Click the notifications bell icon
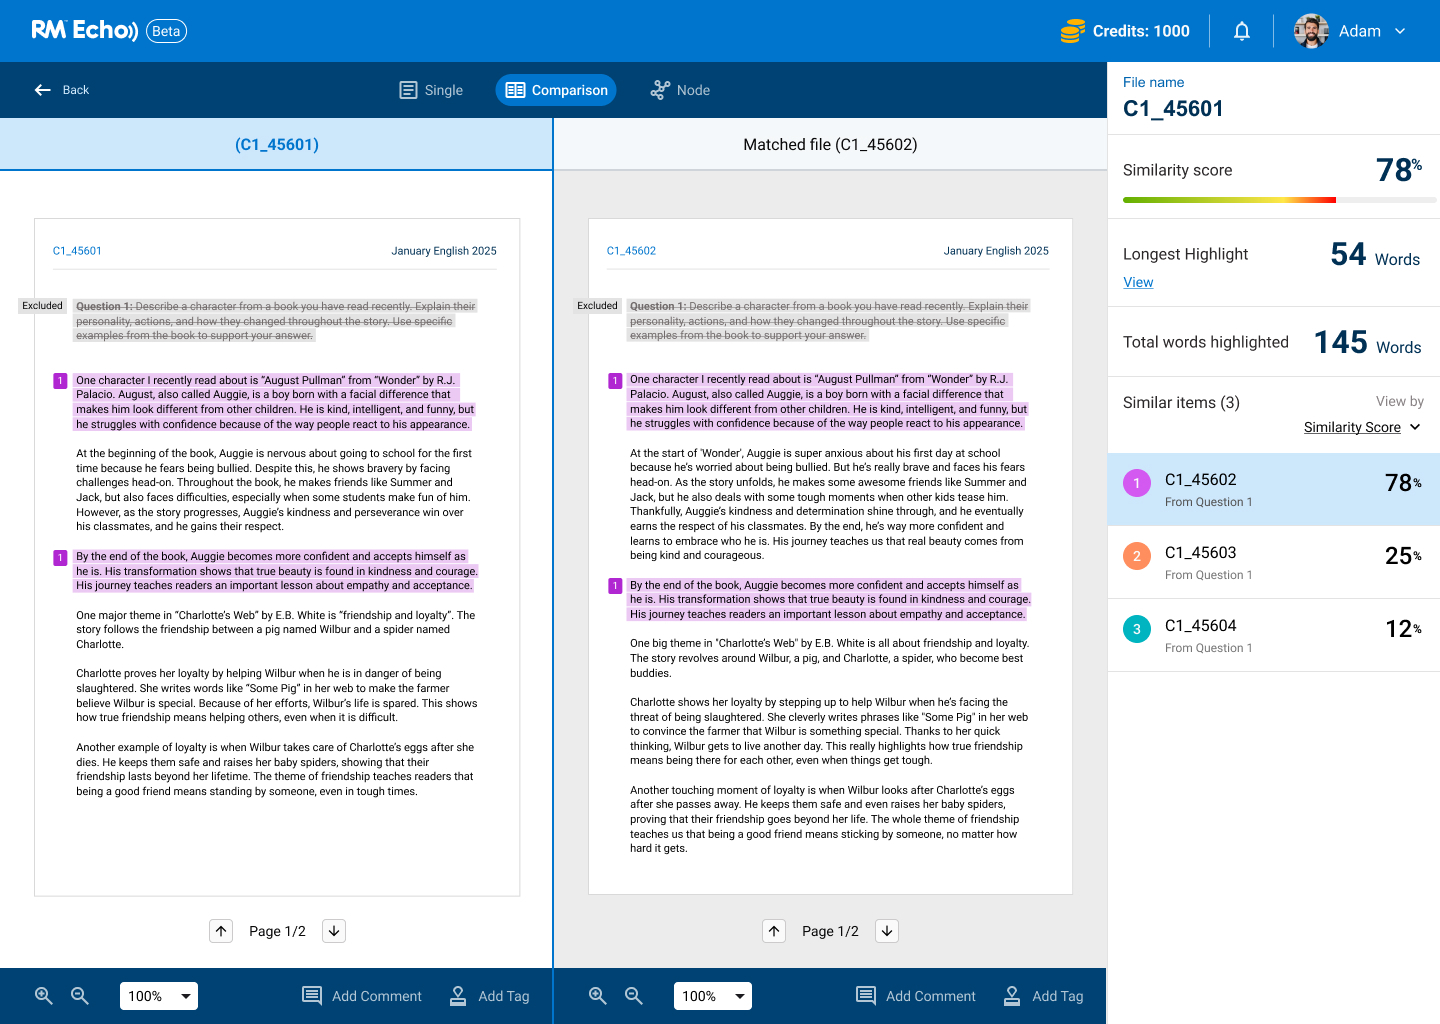Viewport: 1440px width, 1024px height. 1241,31
